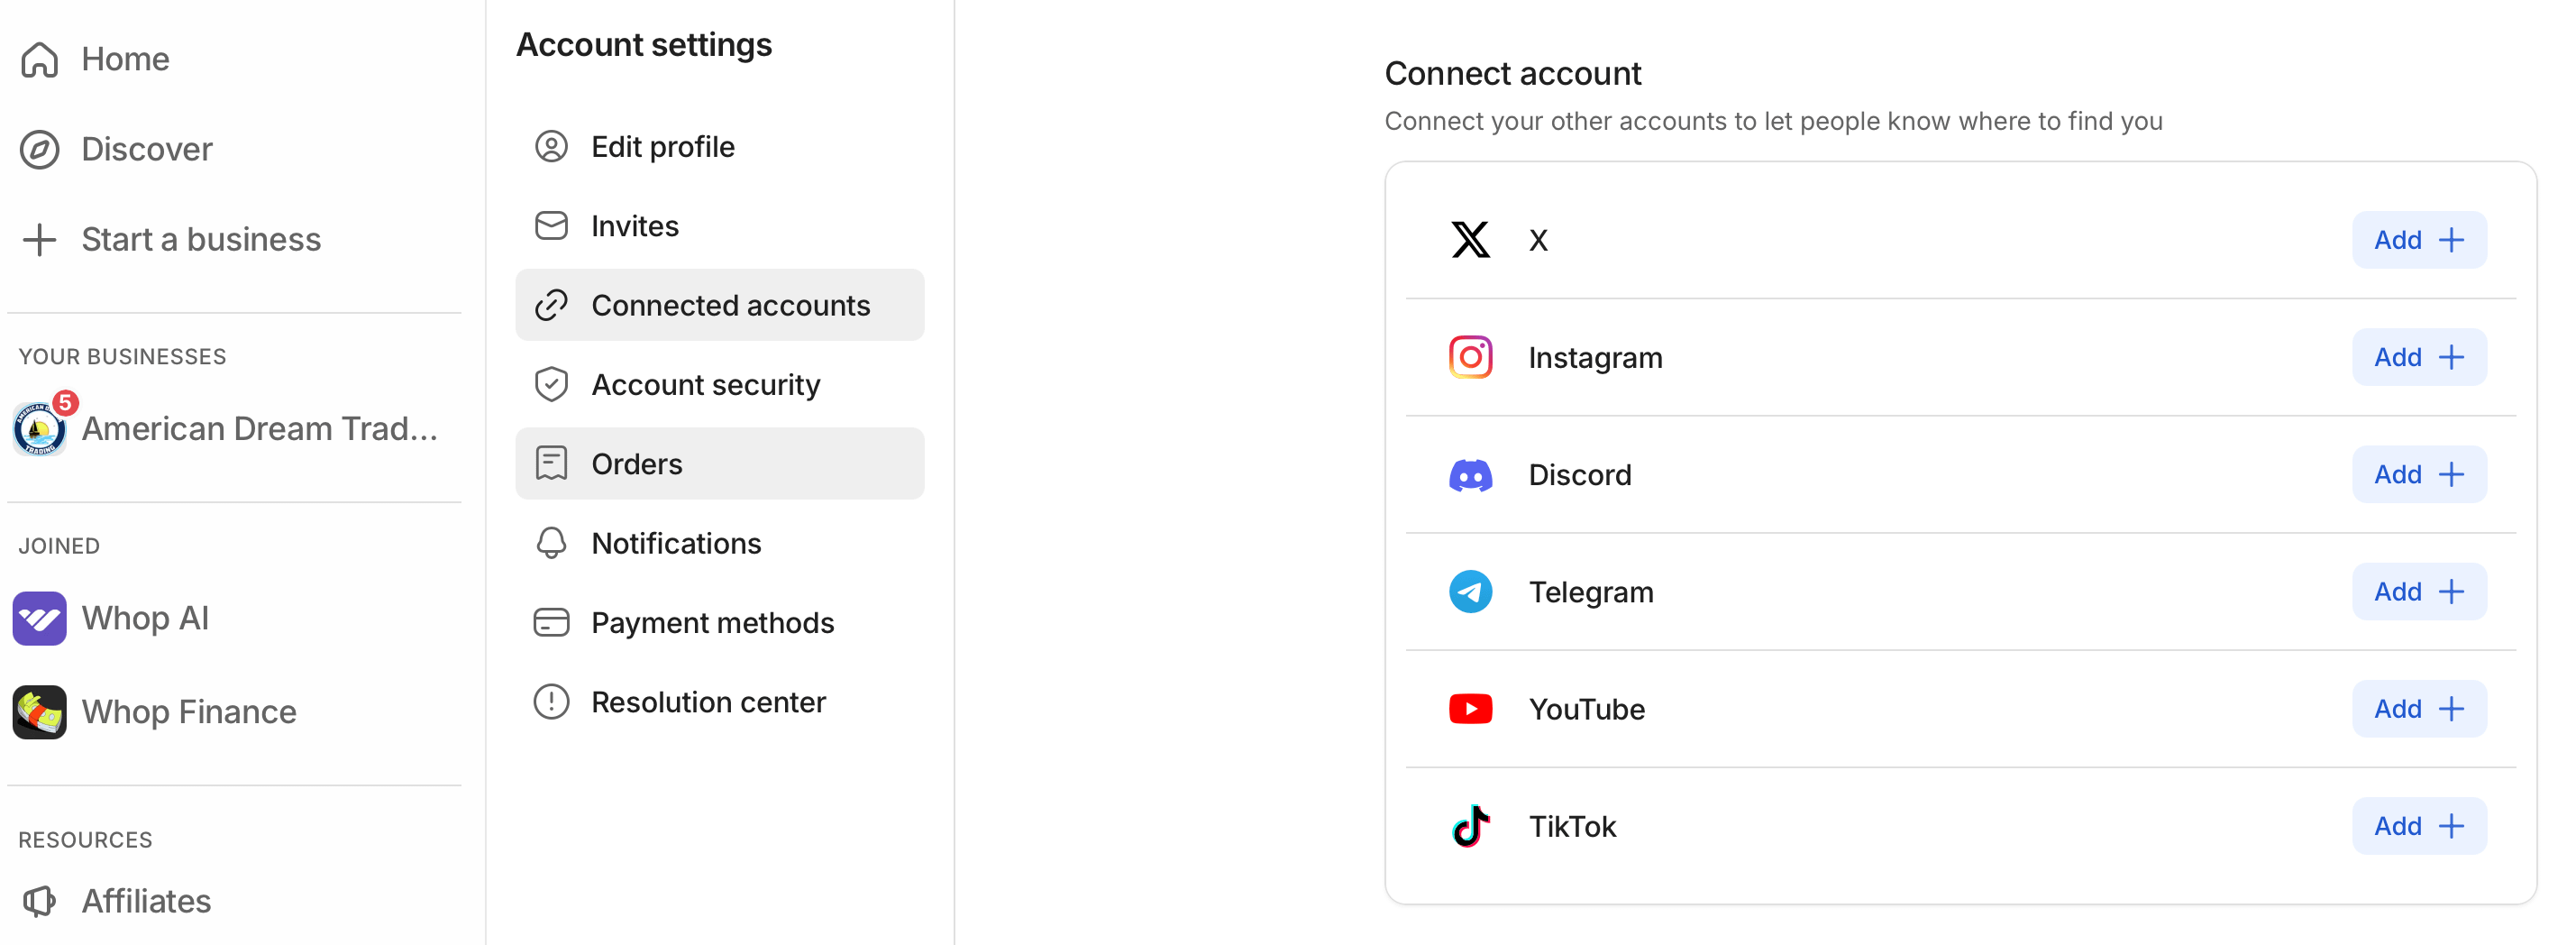Click the Telegram logo icon
The width and height of the screenshot is (2576, 945).
1470,592
